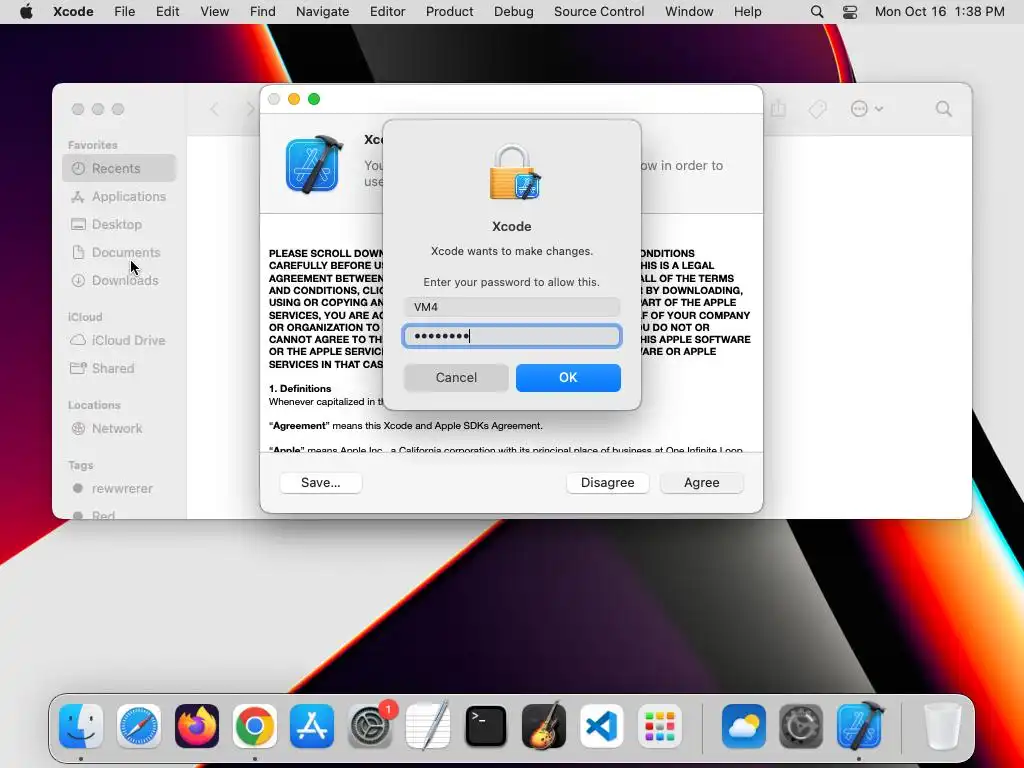The height and width of the screenshot is (768, 1024).
Task: Open the Apple menu
Action: click(x=26, y=12)
